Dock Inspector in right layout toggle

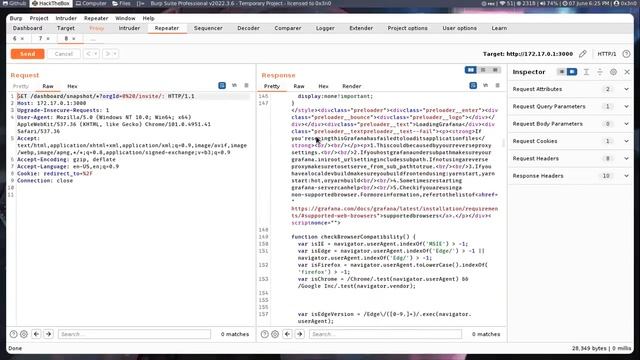tap(572, 72)
